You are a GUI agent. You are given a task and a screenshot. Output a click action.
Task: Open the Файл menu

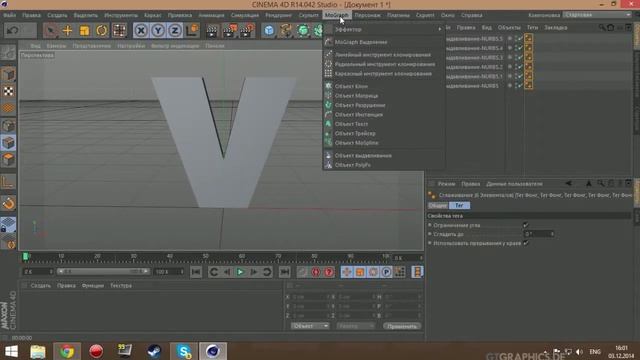9,15
